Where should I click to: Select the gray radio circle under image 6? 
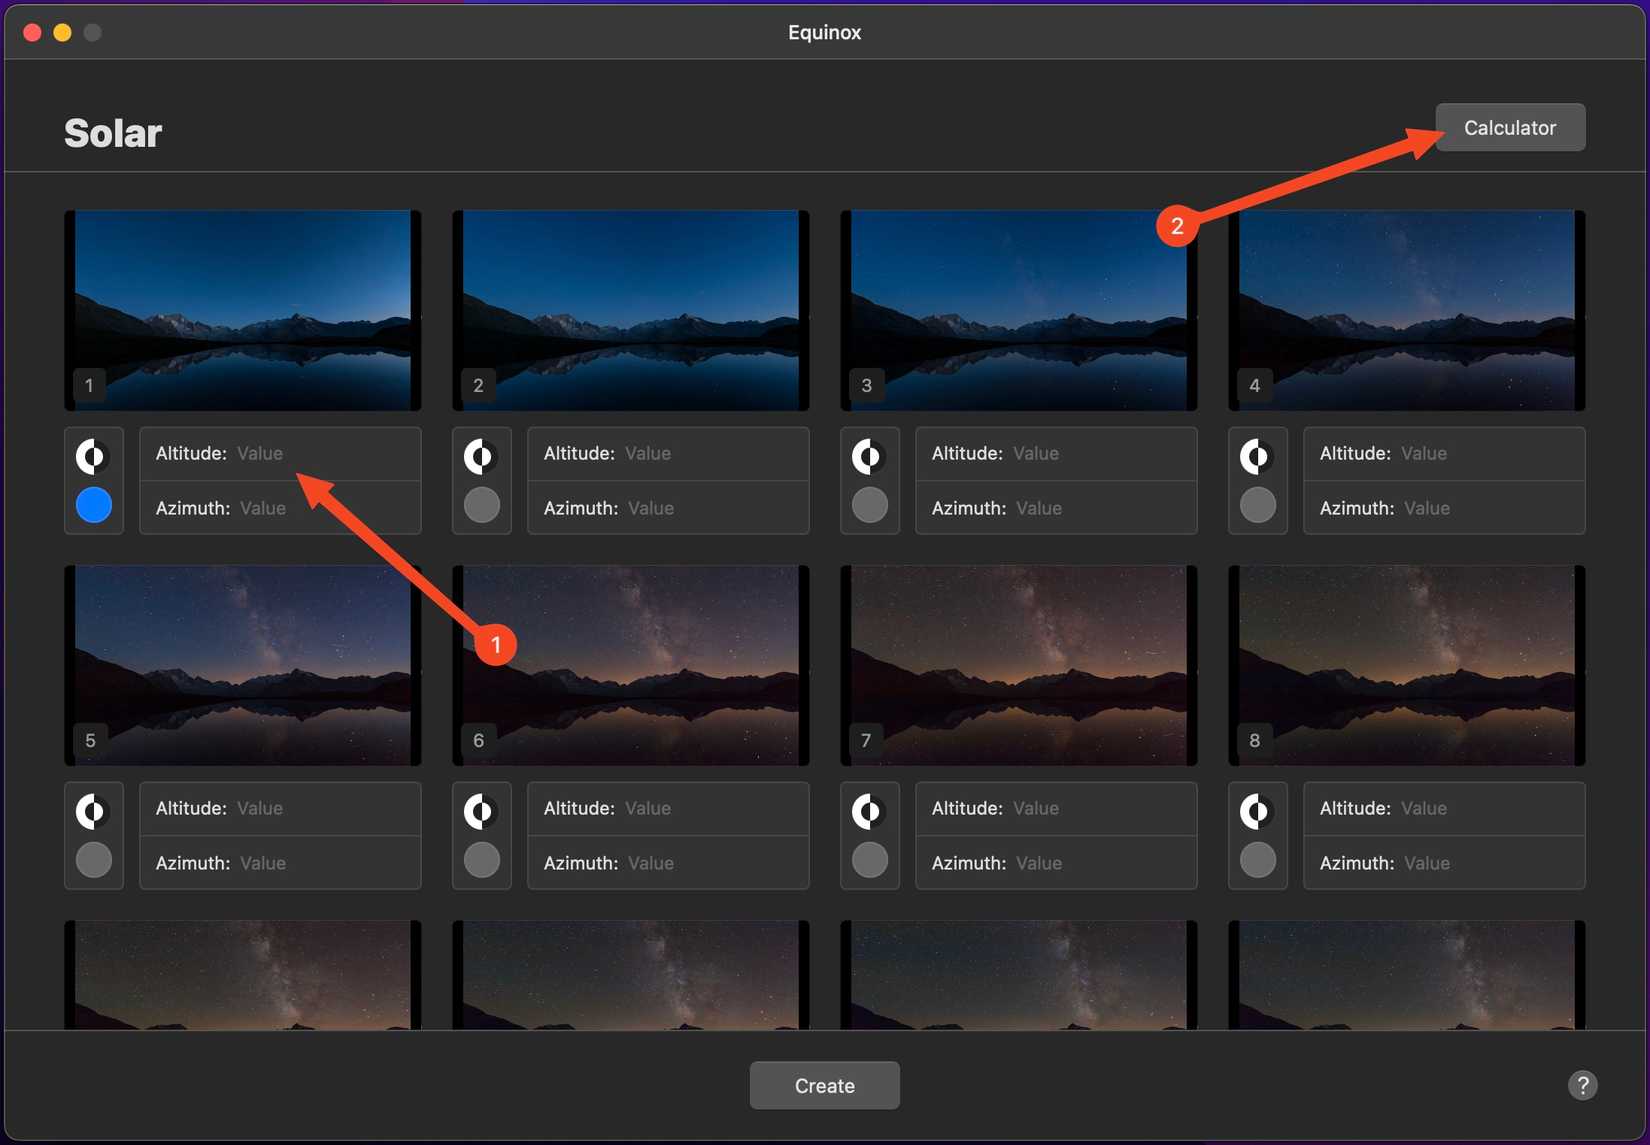(x=482, y=860)
